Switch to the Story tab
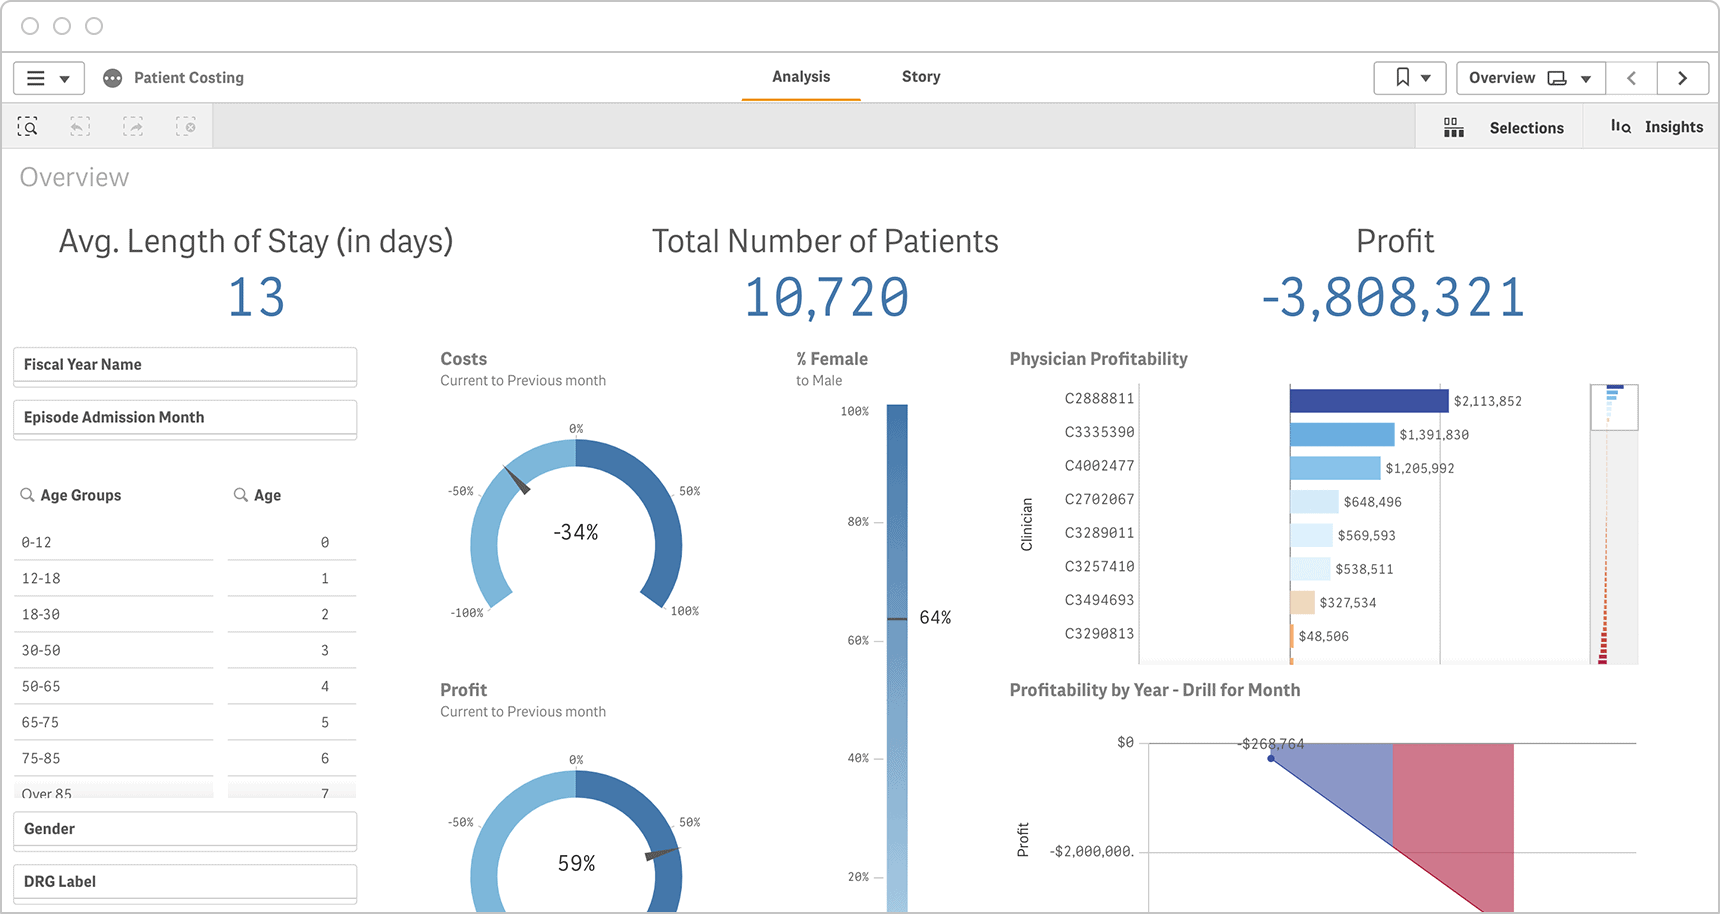The image size is (1720, 914). [920, 76]
